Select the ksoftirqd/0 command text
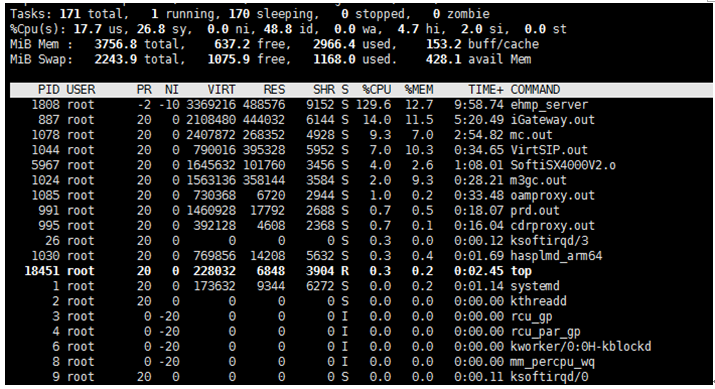715x389 pixels. 549,377
